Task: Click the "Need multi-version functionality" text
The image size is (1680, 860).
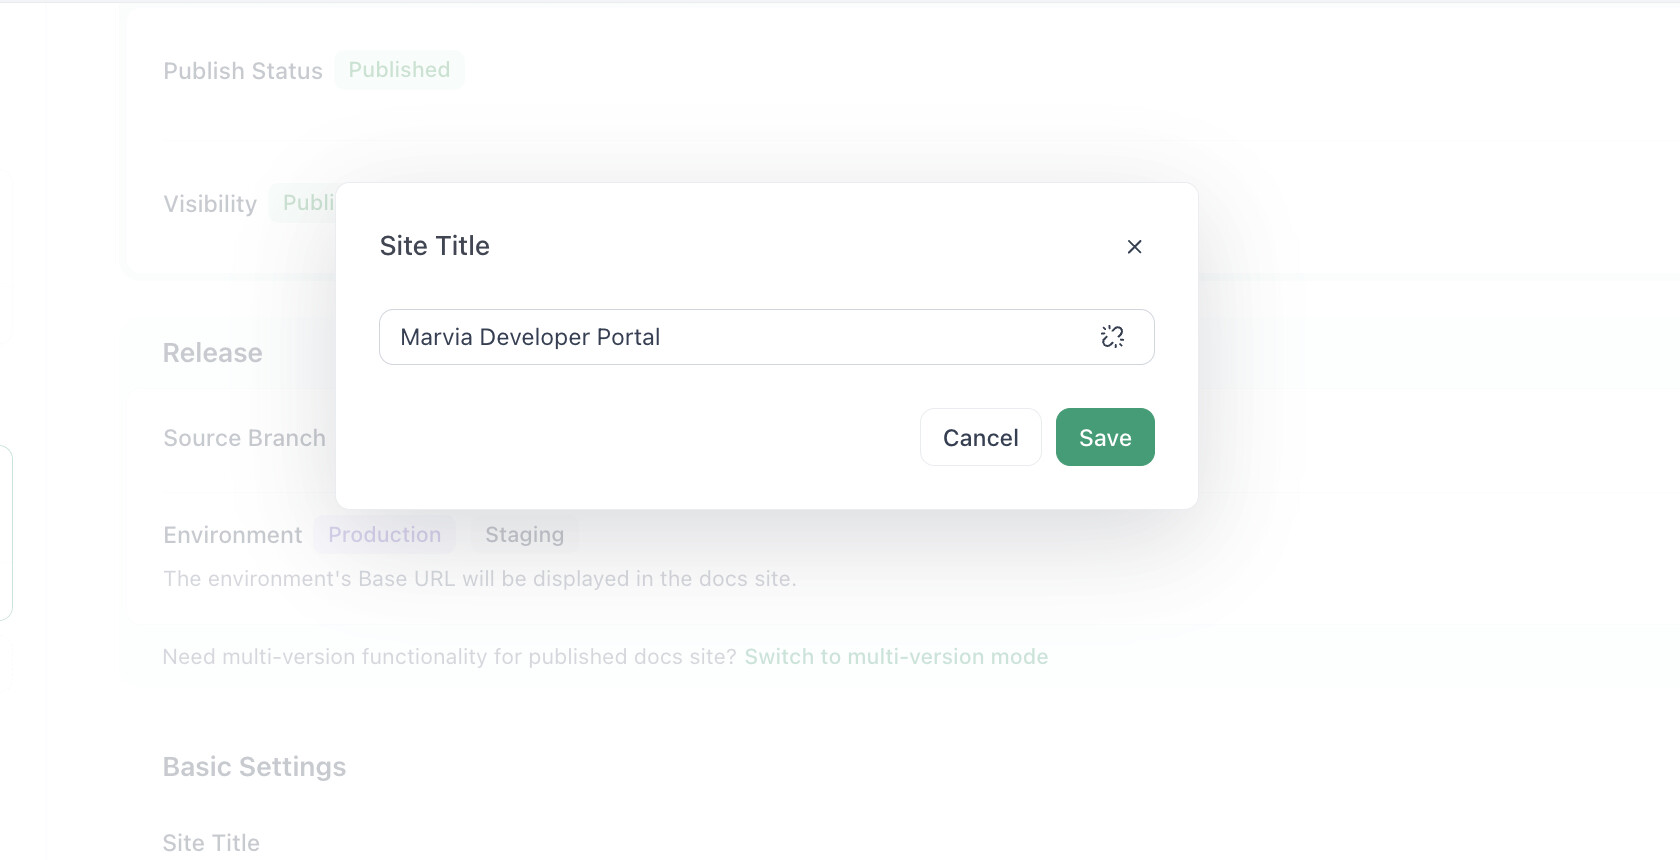Action: pyautogui.click(x=449, y=657)
